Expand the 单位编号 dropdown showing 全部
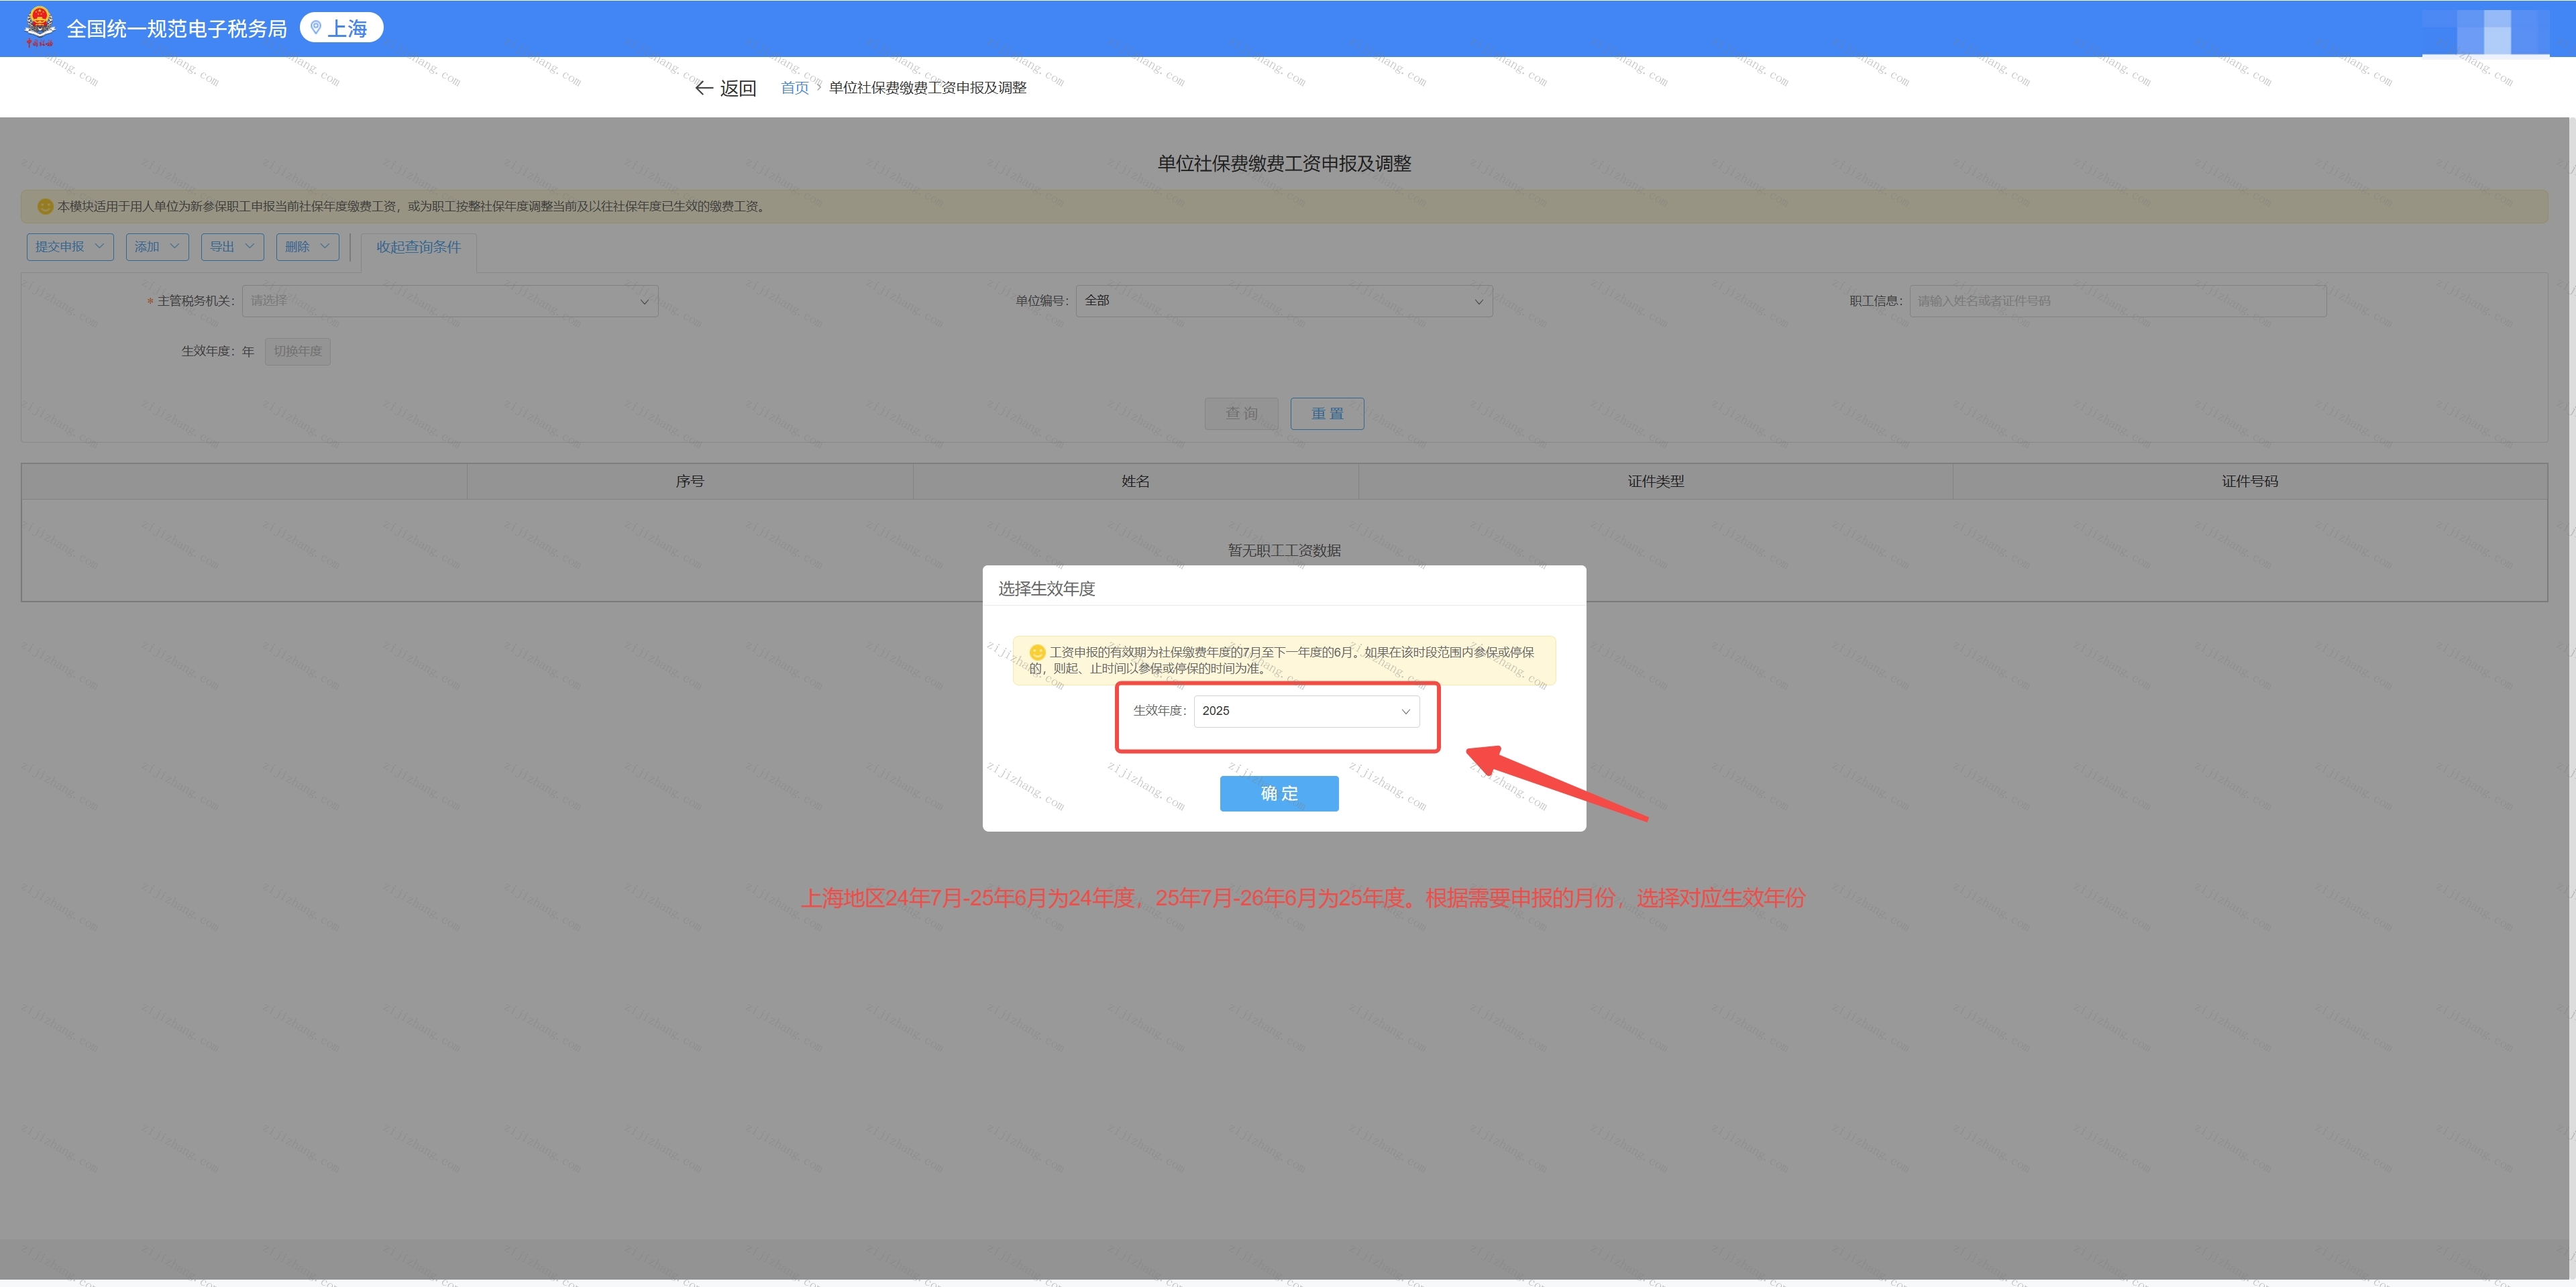Screen dimensions: 2576x1287 (x=1284, y=301)
